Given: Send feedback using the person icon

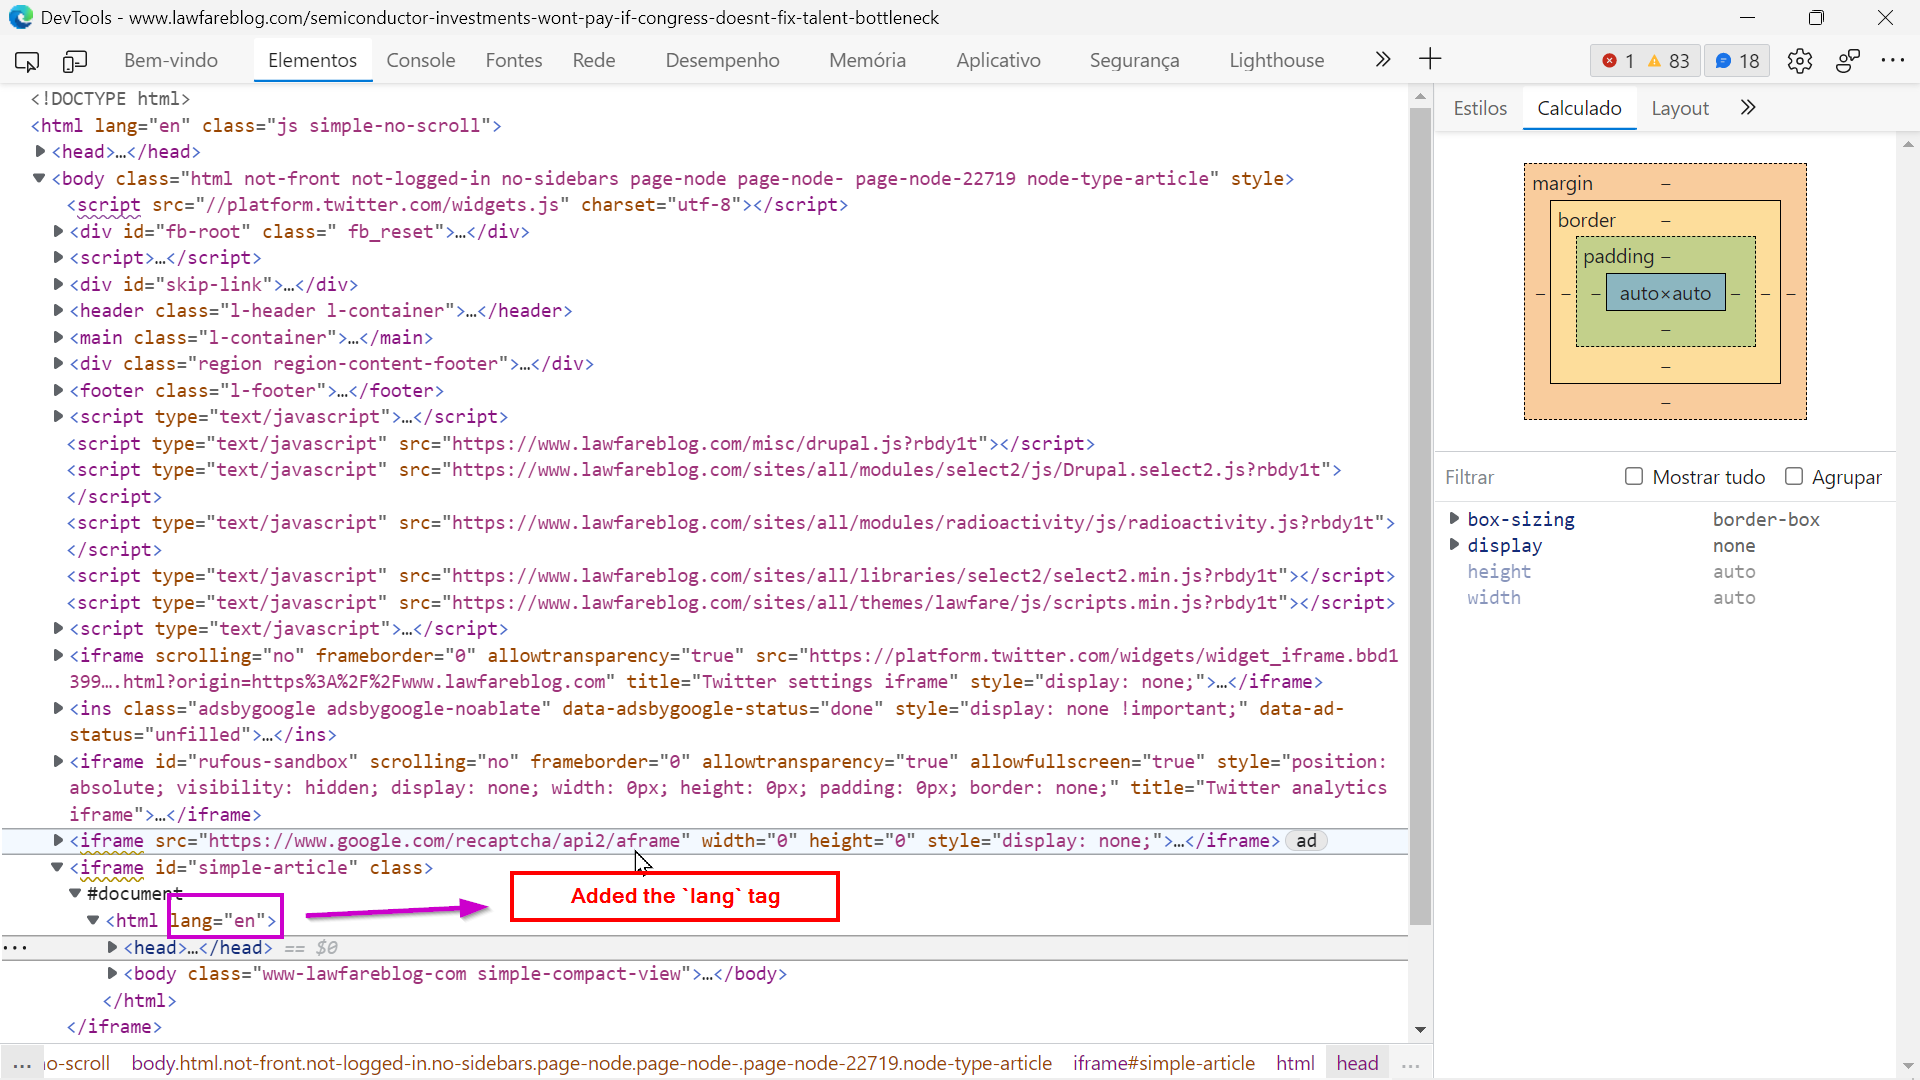Looking at the screenshot, I should point(1848,61).
